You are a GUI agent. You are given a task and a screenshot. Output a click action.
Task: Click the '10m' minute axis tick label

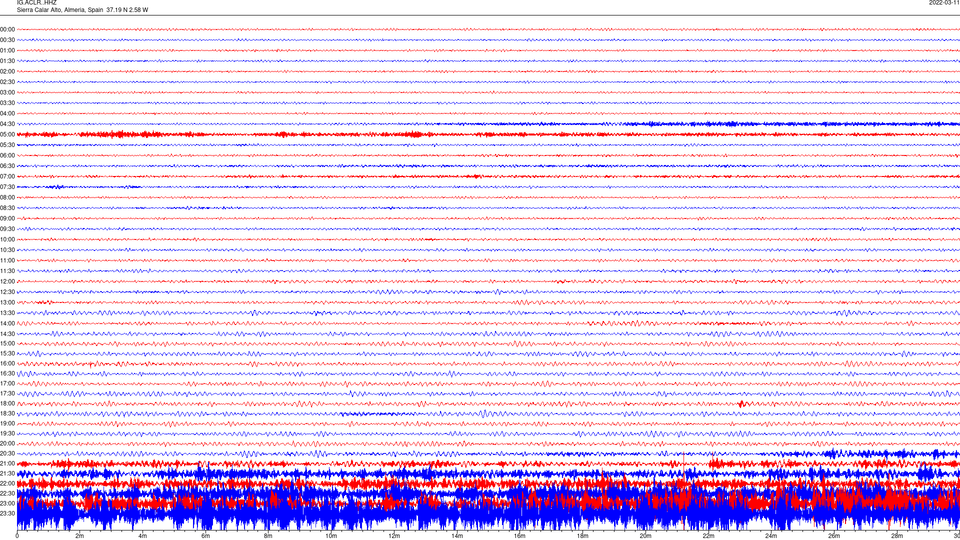tap(331, 536)
